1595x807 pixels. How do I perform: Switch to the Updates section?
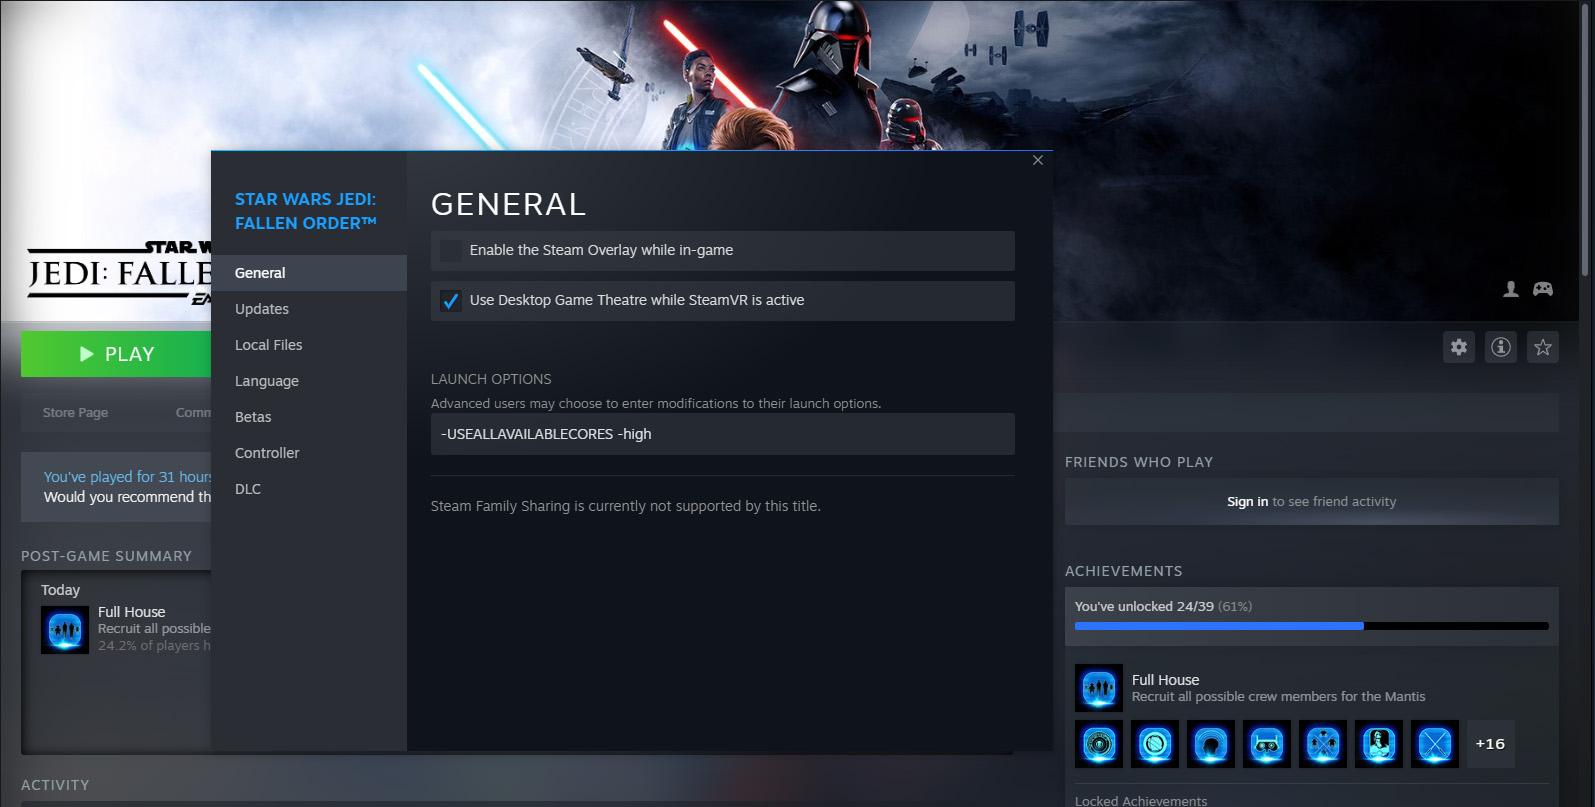pyautogui.click(x=309, y=309)
